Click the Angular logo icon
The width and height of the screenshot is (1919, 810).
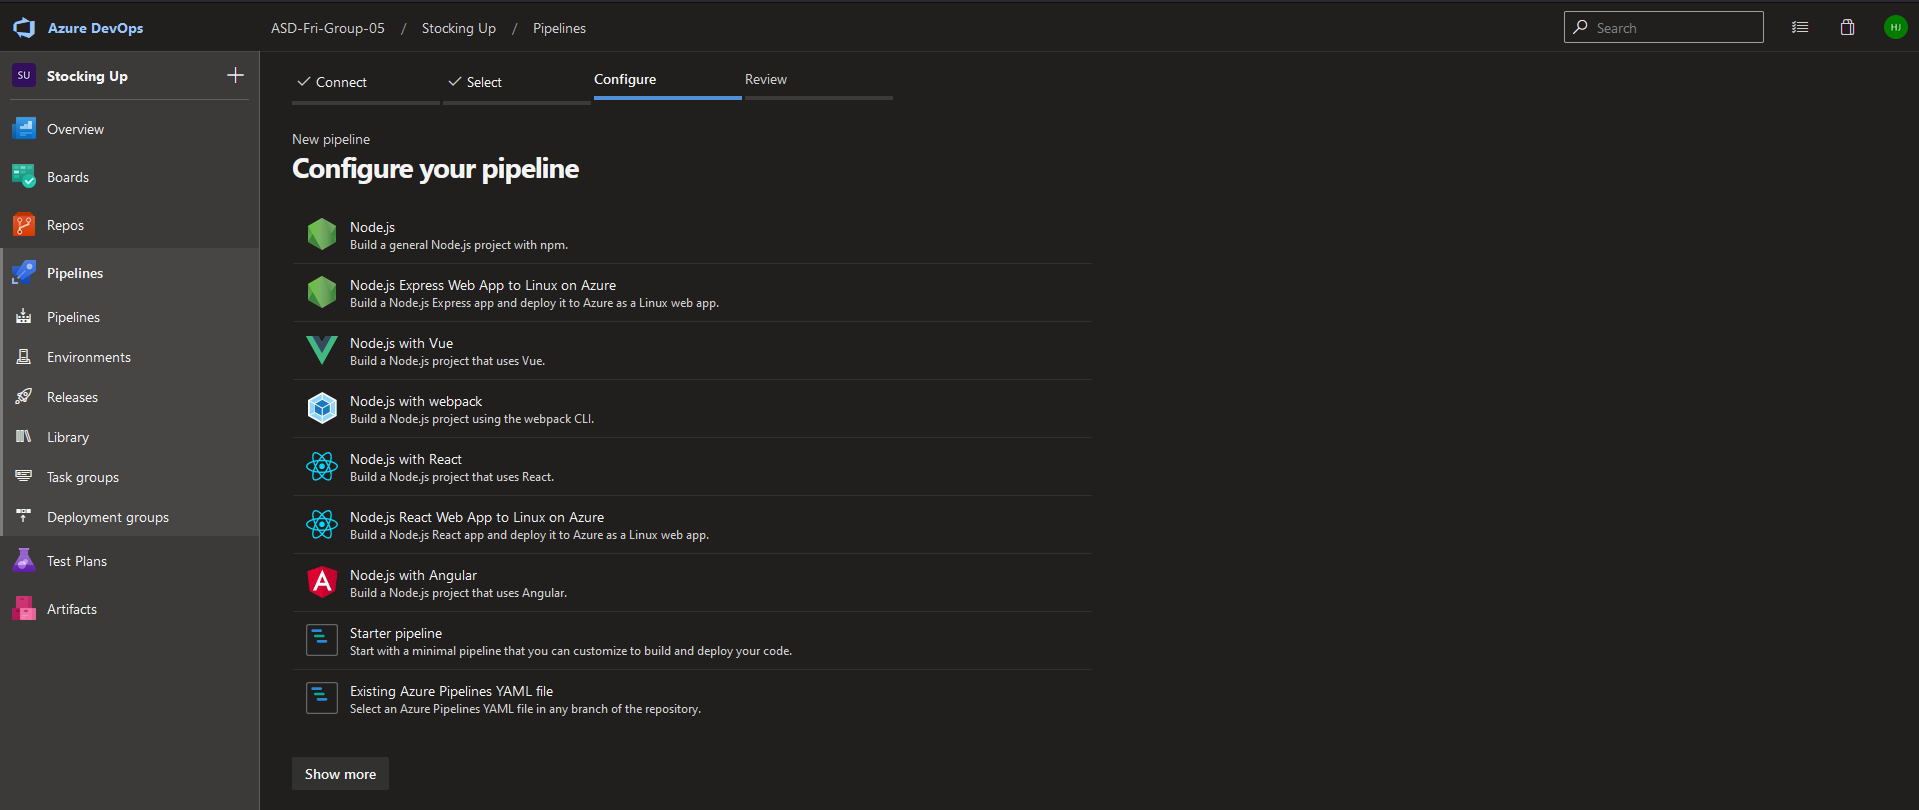[322, 582]
